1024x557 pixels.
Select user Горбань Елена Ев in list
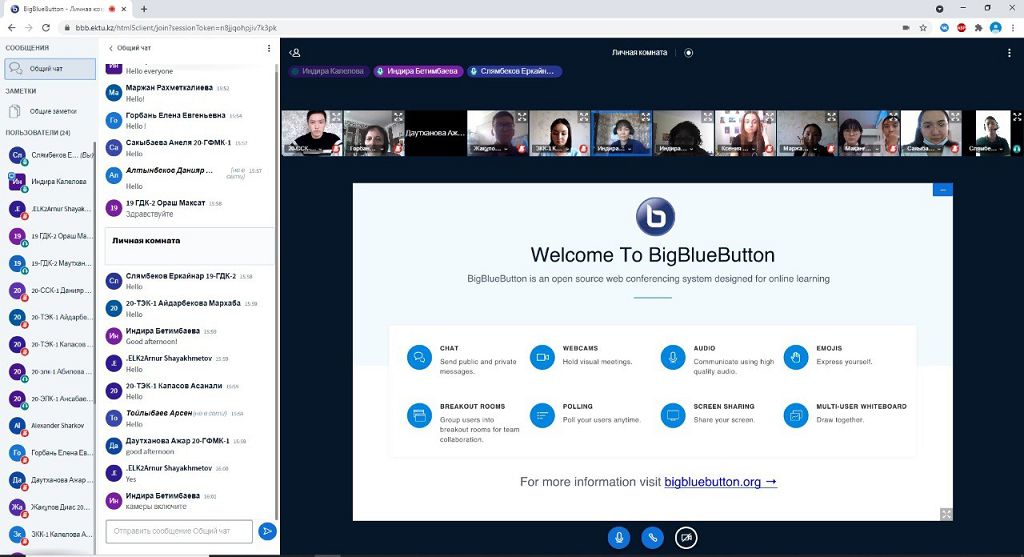click(50, 453)
